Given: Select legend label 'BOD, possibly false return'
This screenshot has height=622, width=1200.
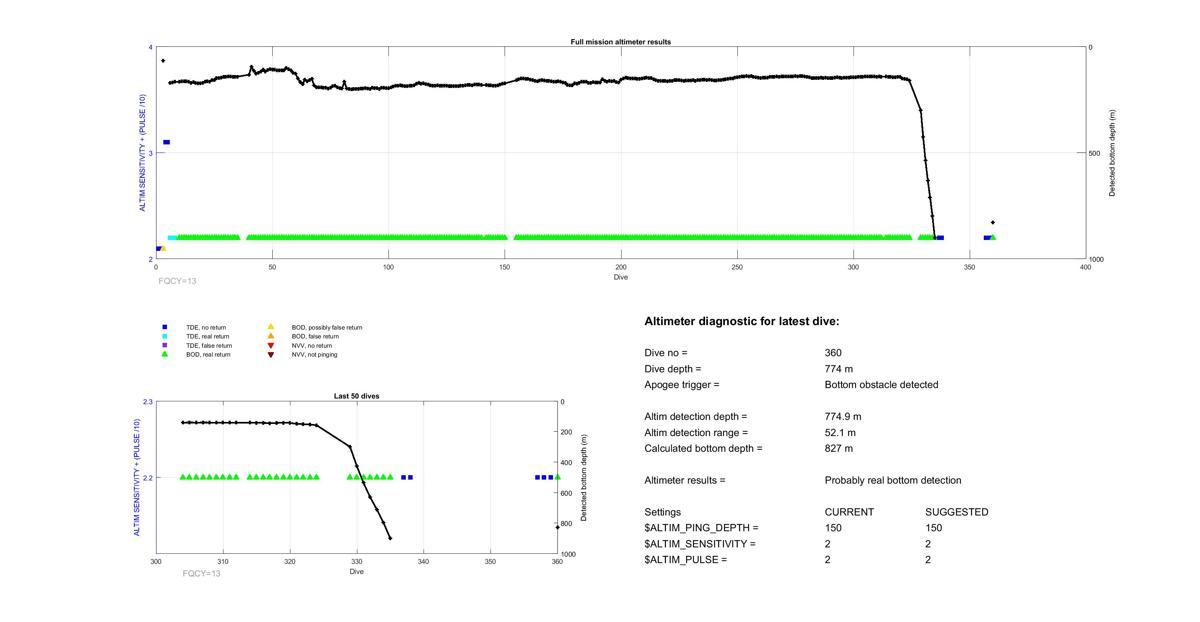Looking at the screenshot, I should 327,327.
